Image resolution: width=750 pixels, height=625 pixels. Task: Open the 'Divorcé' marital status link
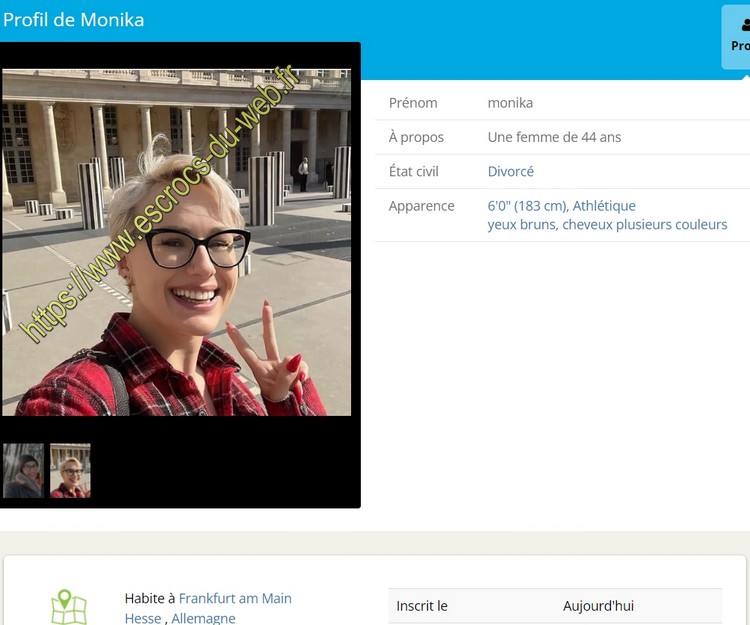coord(510,172)
